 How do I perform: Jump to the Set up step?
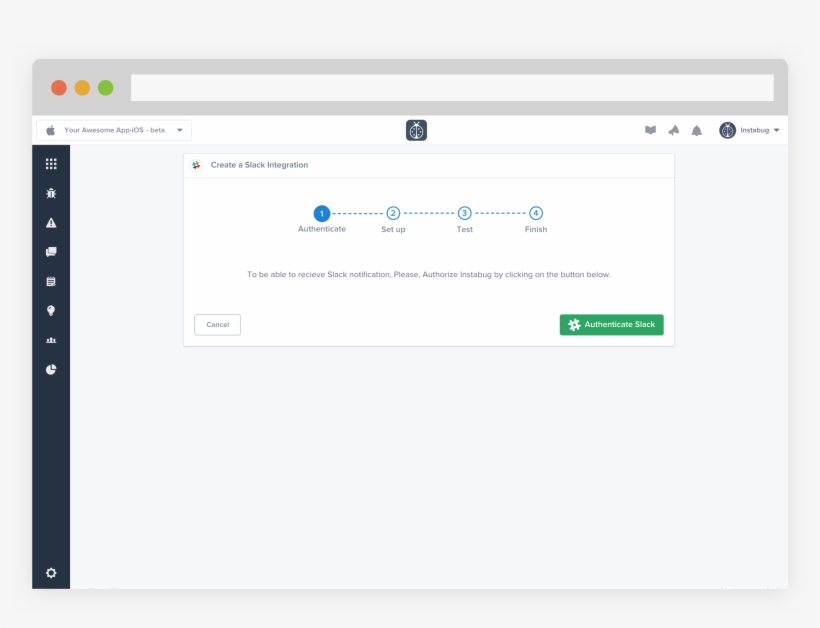[x=393, y=212]
